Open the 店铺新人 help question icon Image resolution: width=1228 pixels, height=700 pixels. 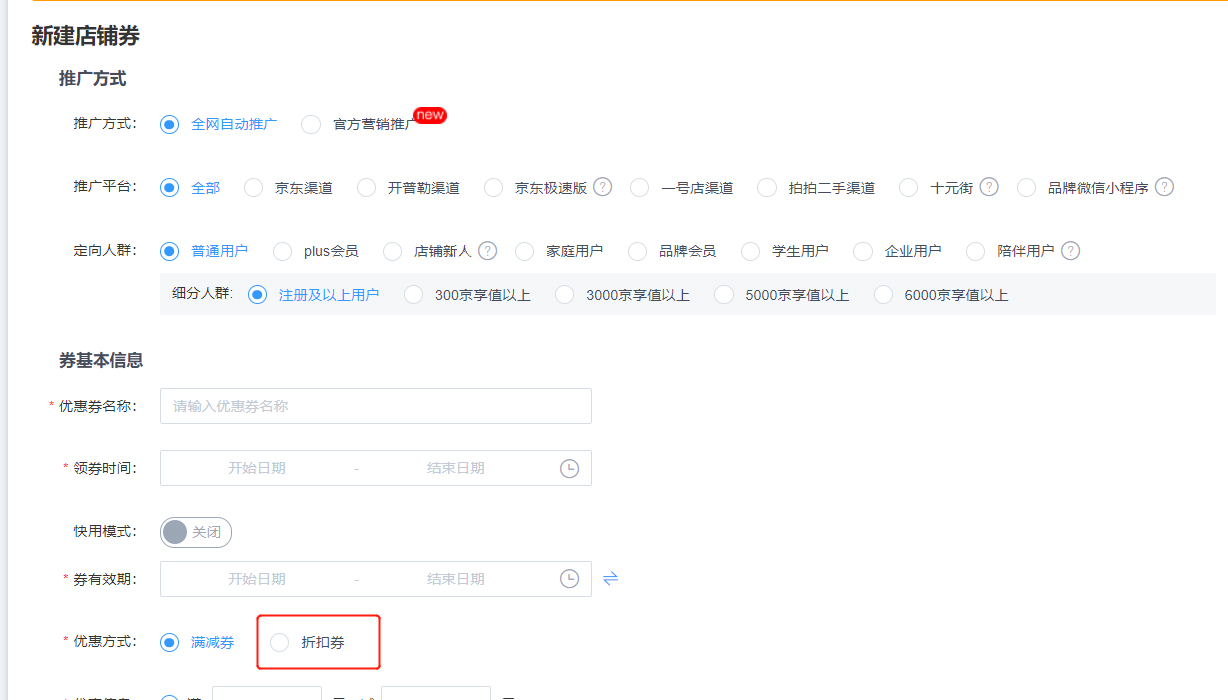click(487, 251)
